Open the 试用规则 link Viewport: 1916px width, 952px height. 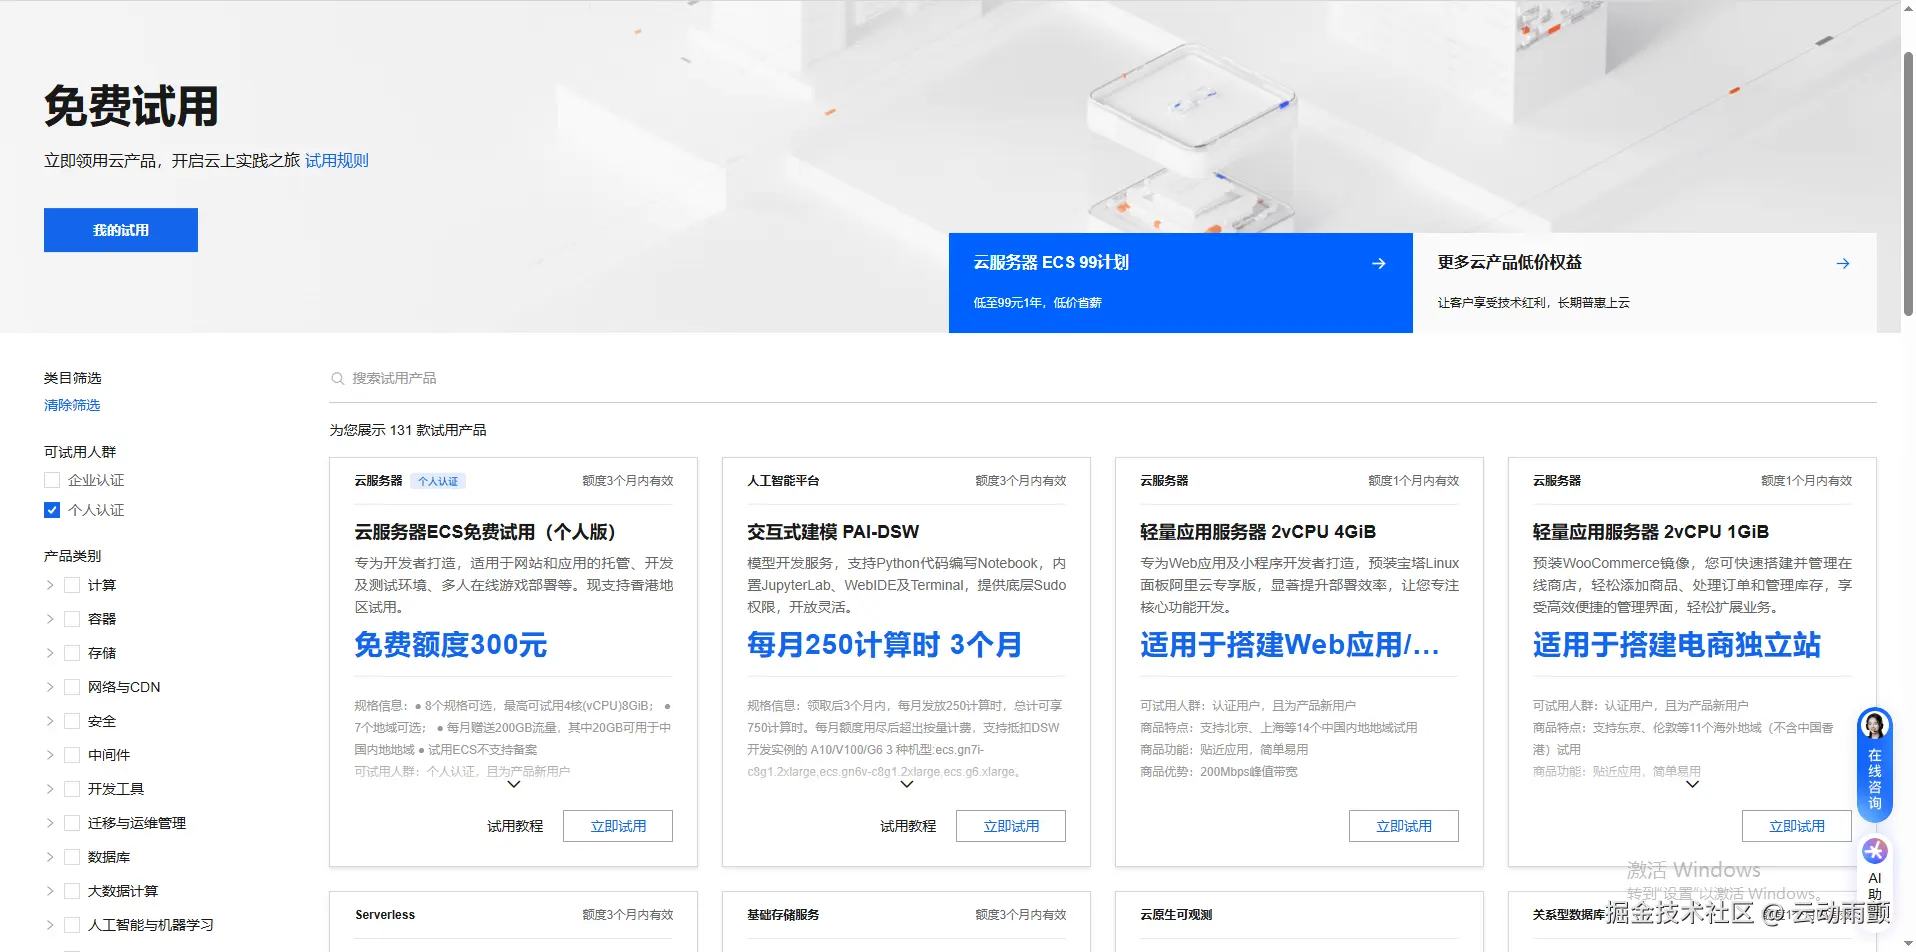337,160
